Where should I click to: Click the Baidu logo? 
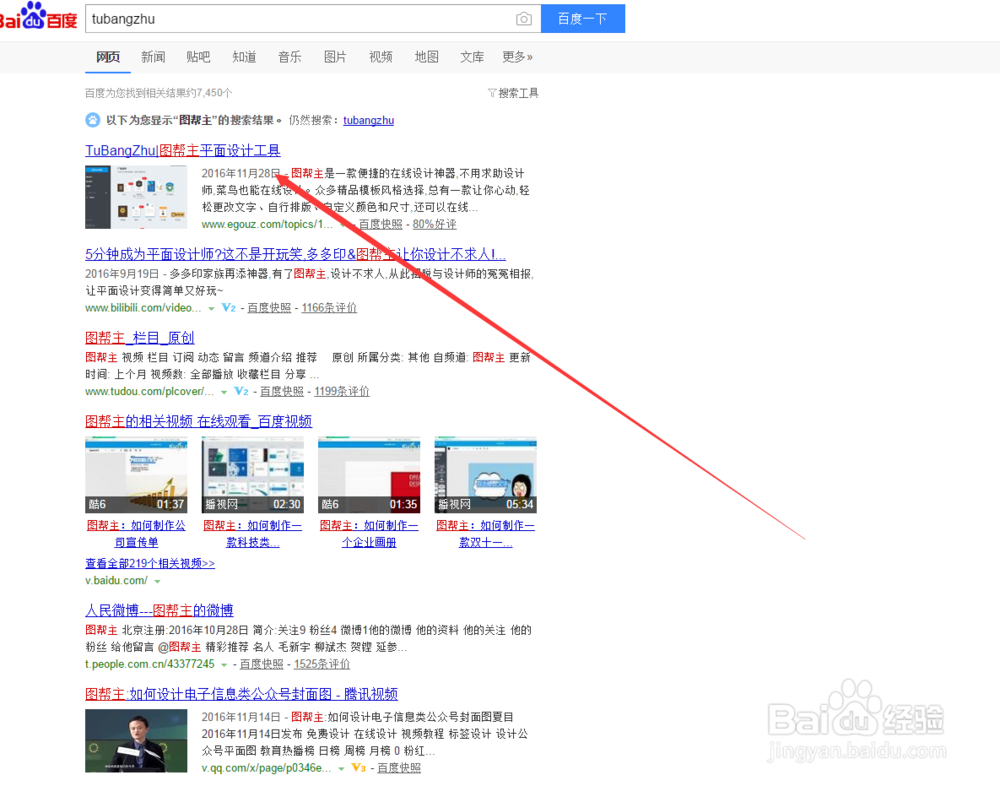(38, 16)
